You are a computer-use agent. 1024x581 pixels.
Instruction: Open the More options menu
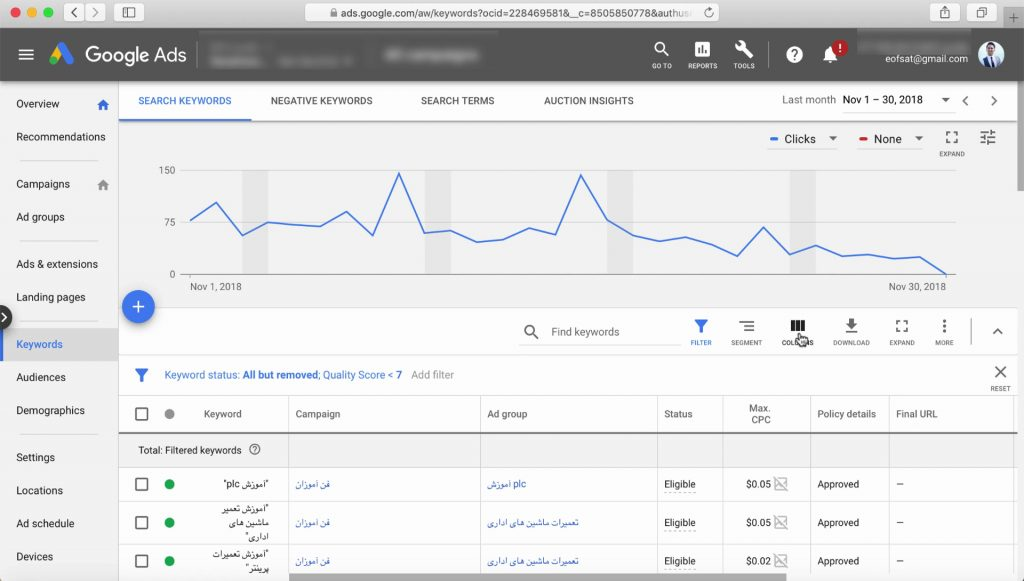[x=944, y=332]
